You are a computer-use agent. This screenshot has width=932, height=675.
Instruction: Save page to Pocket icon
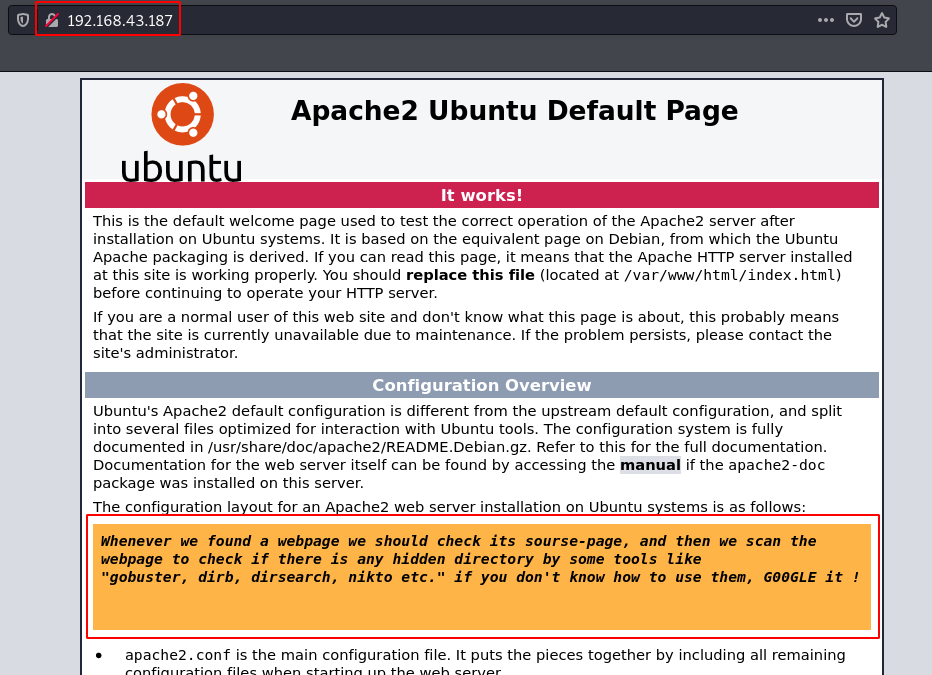pos(854,20)
